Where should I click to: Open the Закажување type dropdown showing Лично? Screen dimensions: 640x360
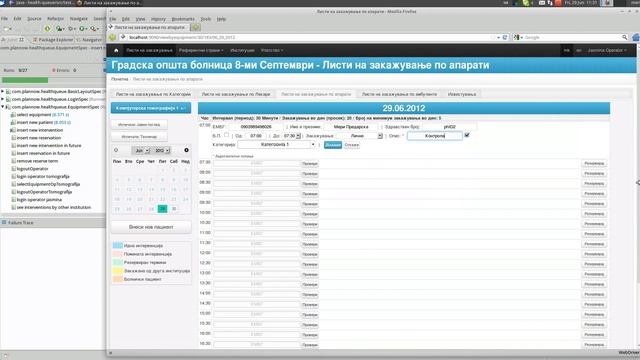360,136
